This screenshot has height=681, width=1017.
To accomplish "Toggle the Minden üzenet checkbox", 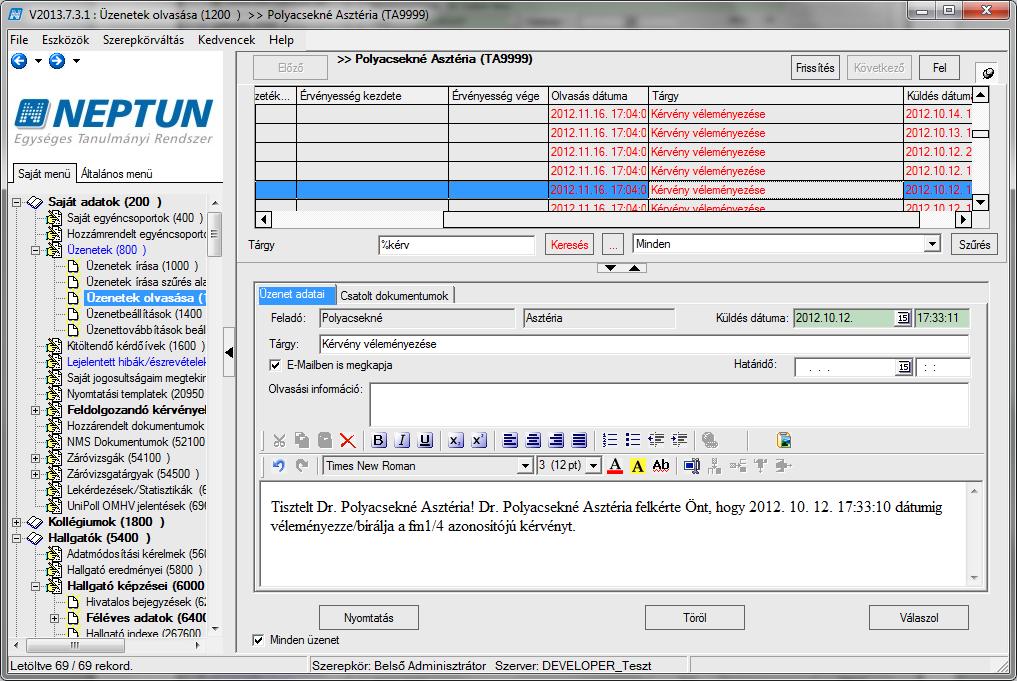I will 258,640.
